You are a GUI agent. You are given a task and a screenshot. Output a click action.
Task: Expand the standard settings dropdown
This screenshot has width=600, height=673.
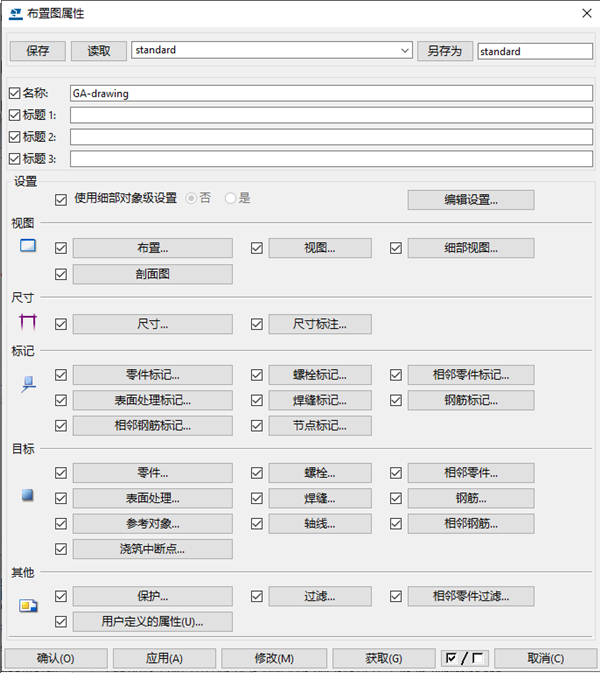click(x=404, y=50)
